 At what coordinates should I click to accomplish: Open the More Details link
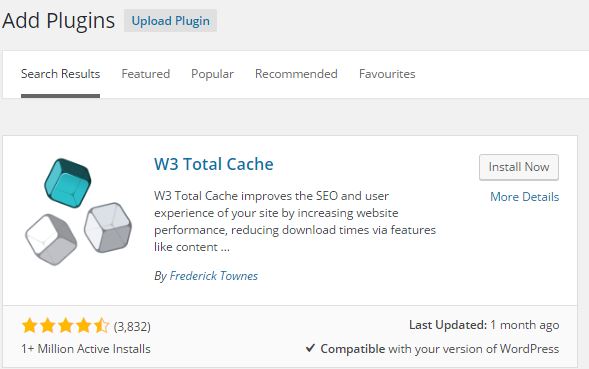(x=524, y=197)
